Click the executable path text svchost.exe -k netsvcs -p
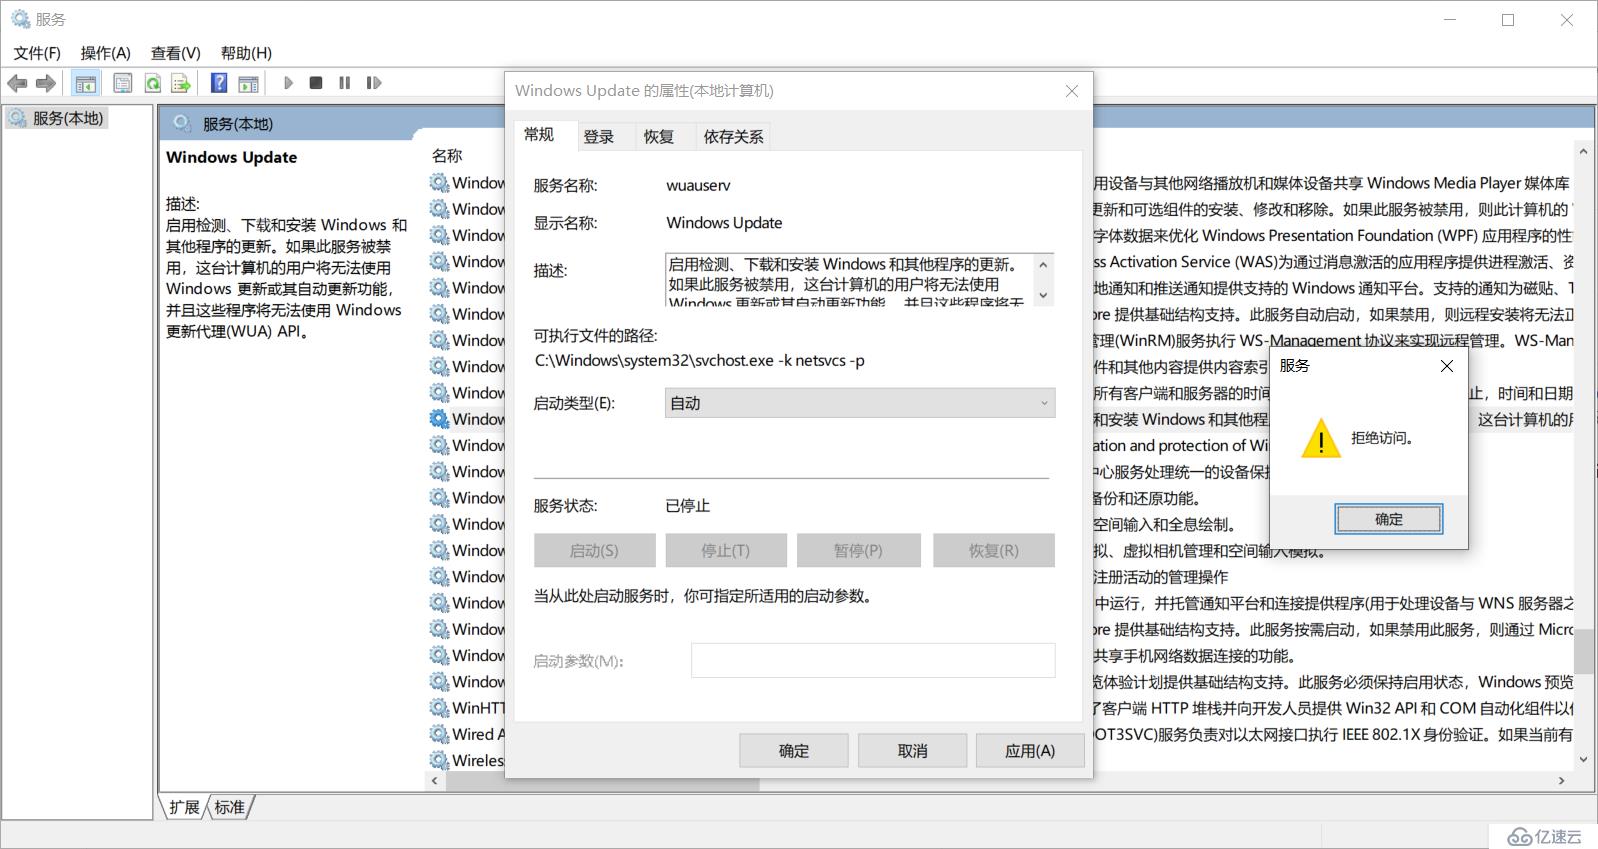The height and width of the screenshot is (849, 1598). [x=700, y=360]
